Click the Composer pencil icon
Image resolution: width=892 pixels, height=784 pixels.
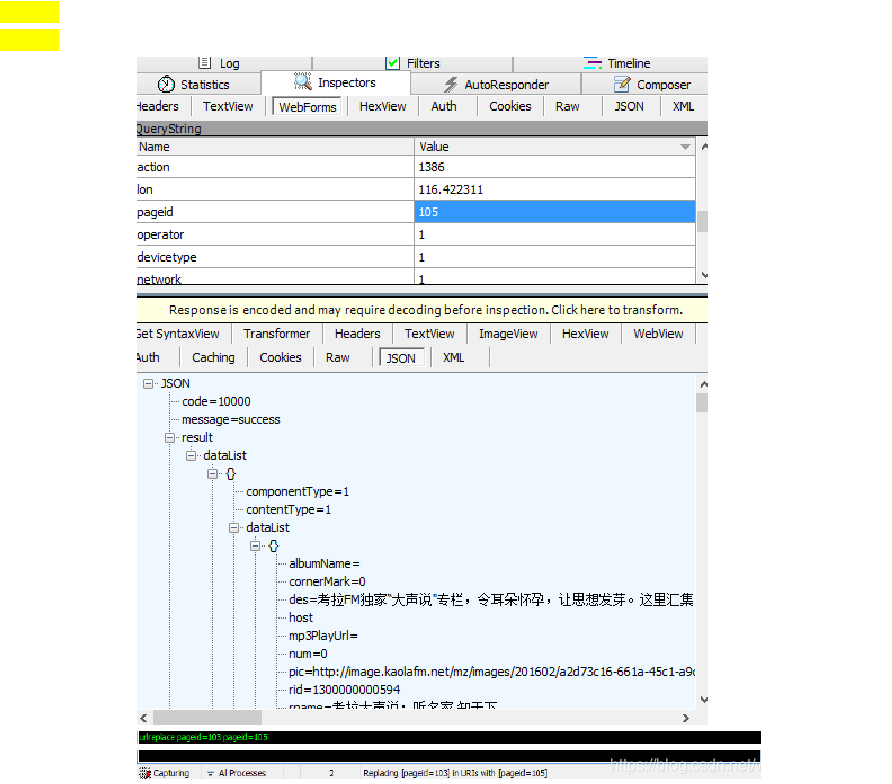point(622,84)
